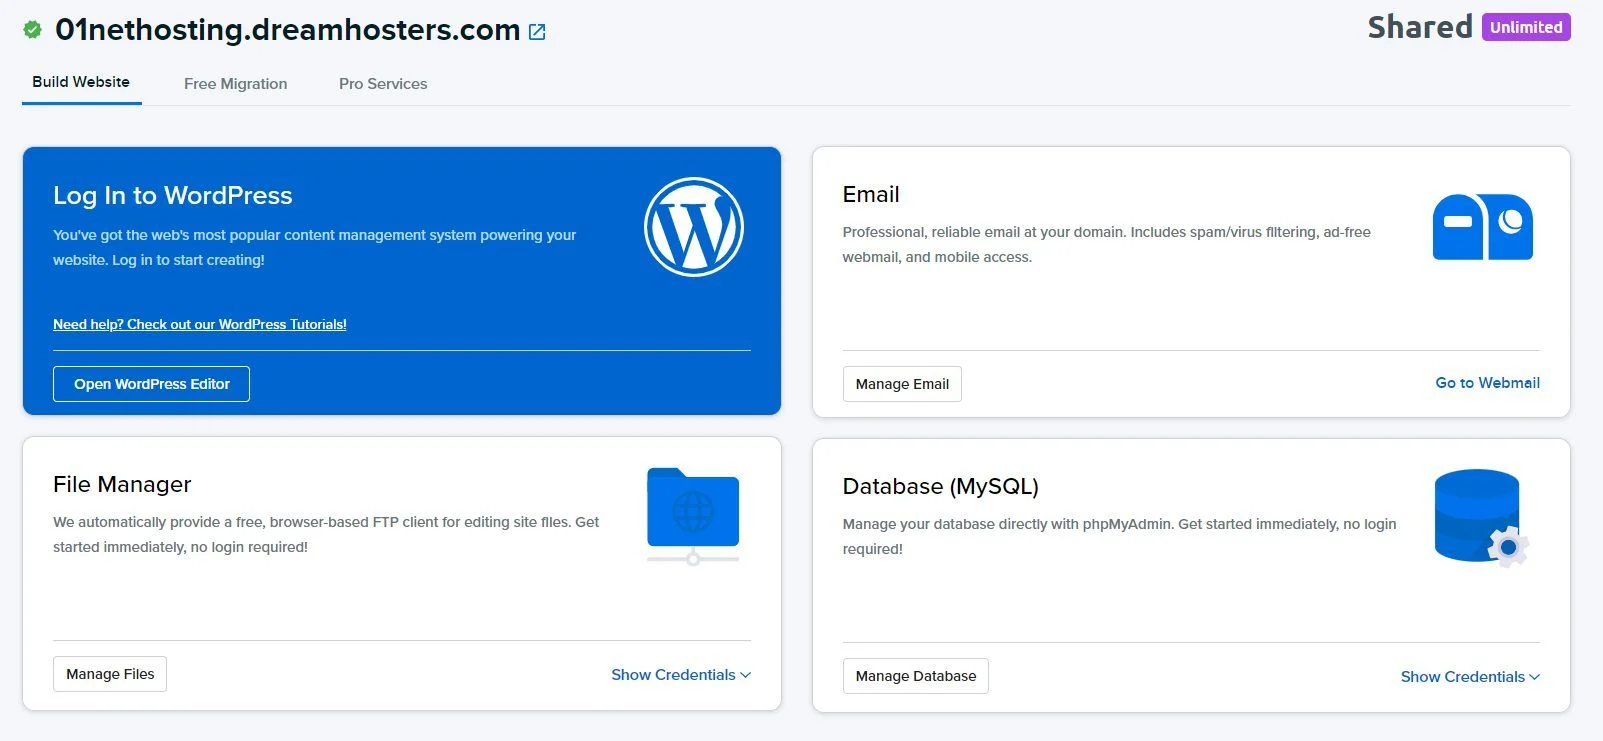The height and width of the screenshot is (741, 1603).
Task: Click the Email mailbox icon
Action: click(x=1482, y=227)
